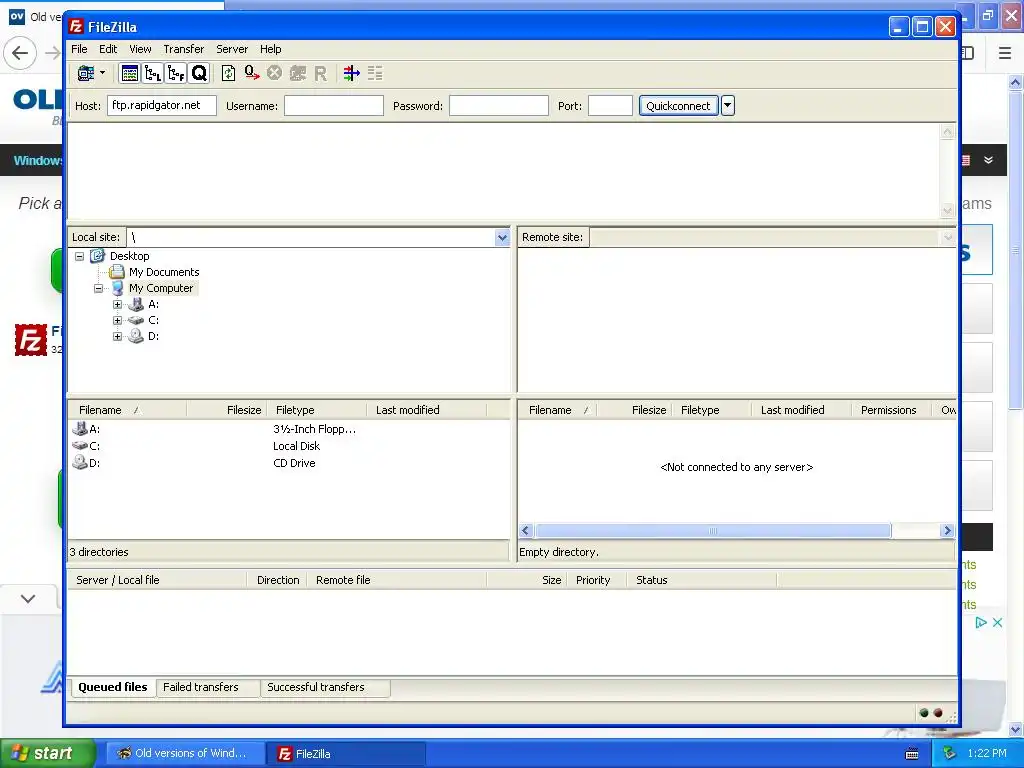Image resolution: width=1024 pixels, height=768 pixels.
Task: Click the Password input field
Action: point(499,106)
